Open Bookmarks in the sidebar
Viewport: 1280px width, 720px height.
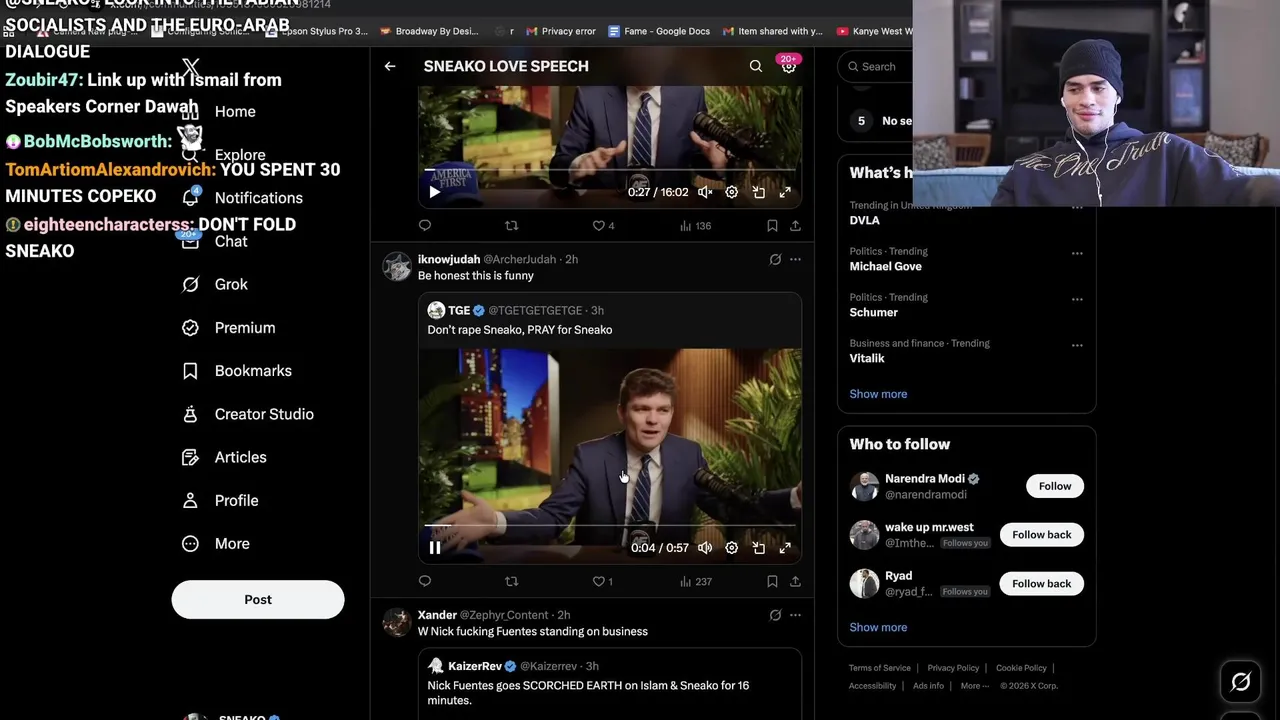pyautogui.click(x=237, y=371)
